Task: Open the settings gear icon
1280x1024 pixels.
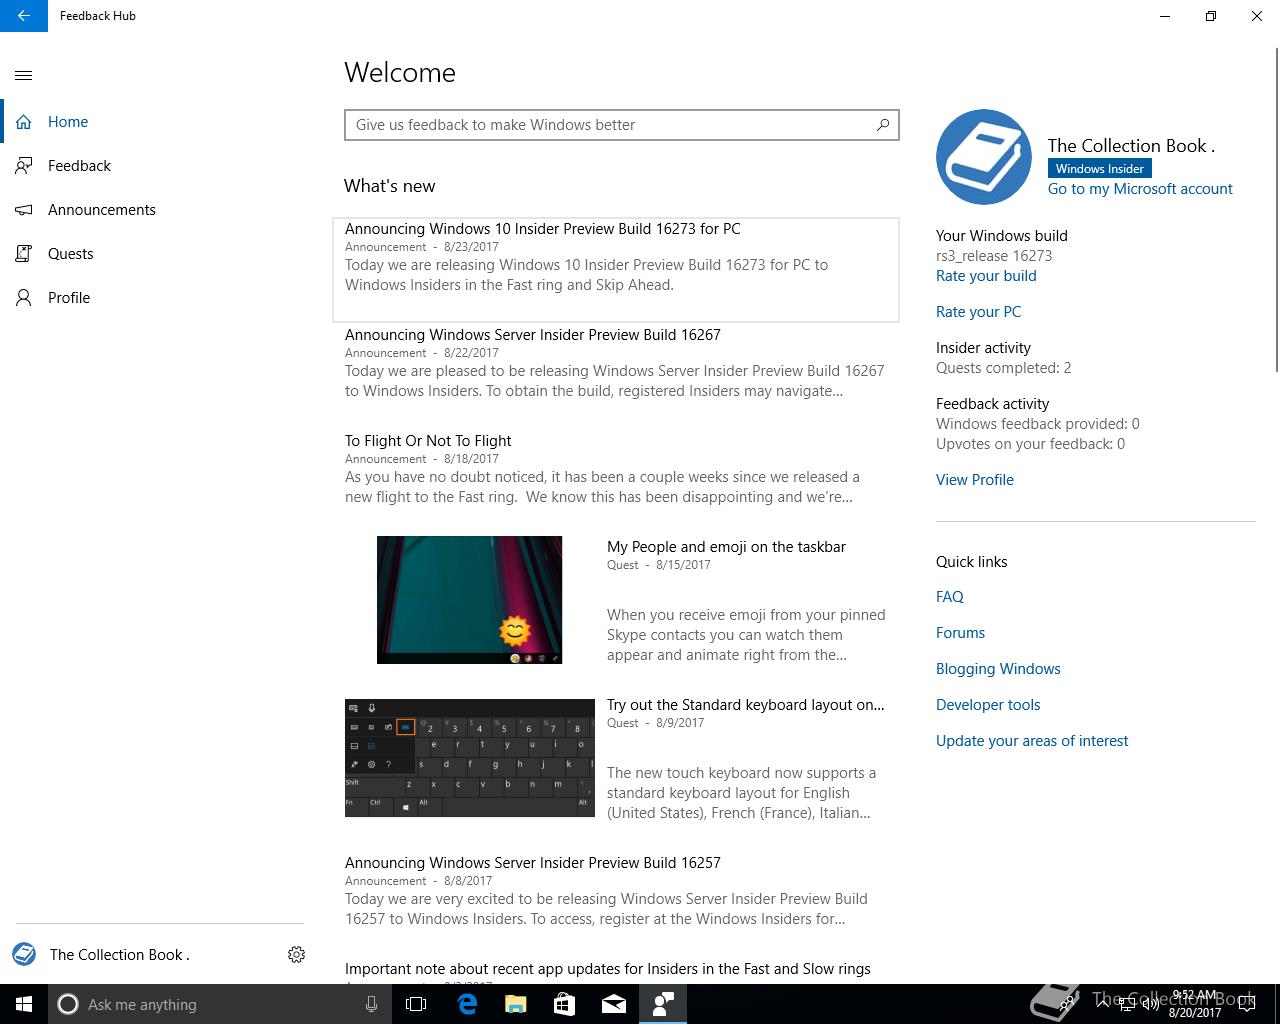Action: (x=296, y=955)
